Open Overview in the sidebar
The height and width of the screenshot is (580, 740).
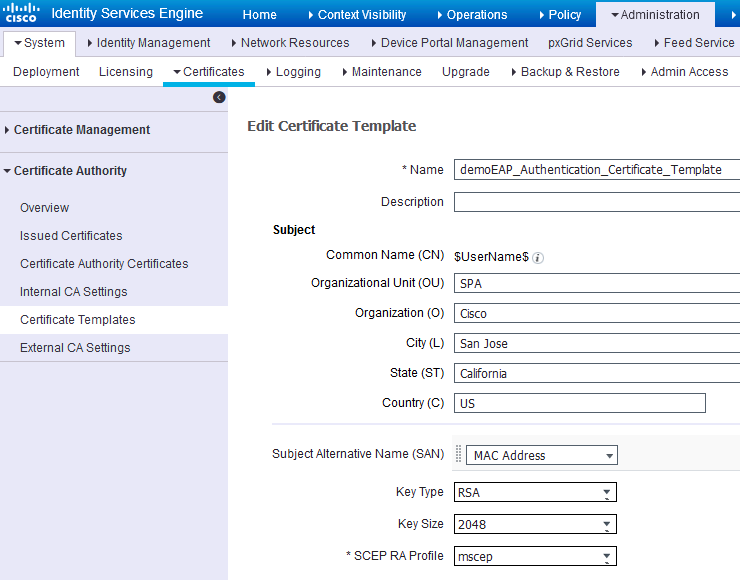[44, 208]
